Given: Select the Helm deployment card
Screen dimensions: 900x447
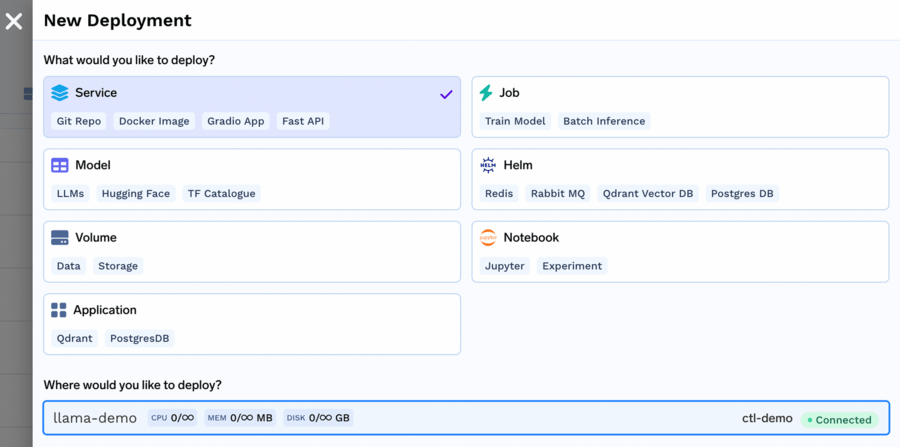Looking at the screenshot, I should [x=680, y=179].
